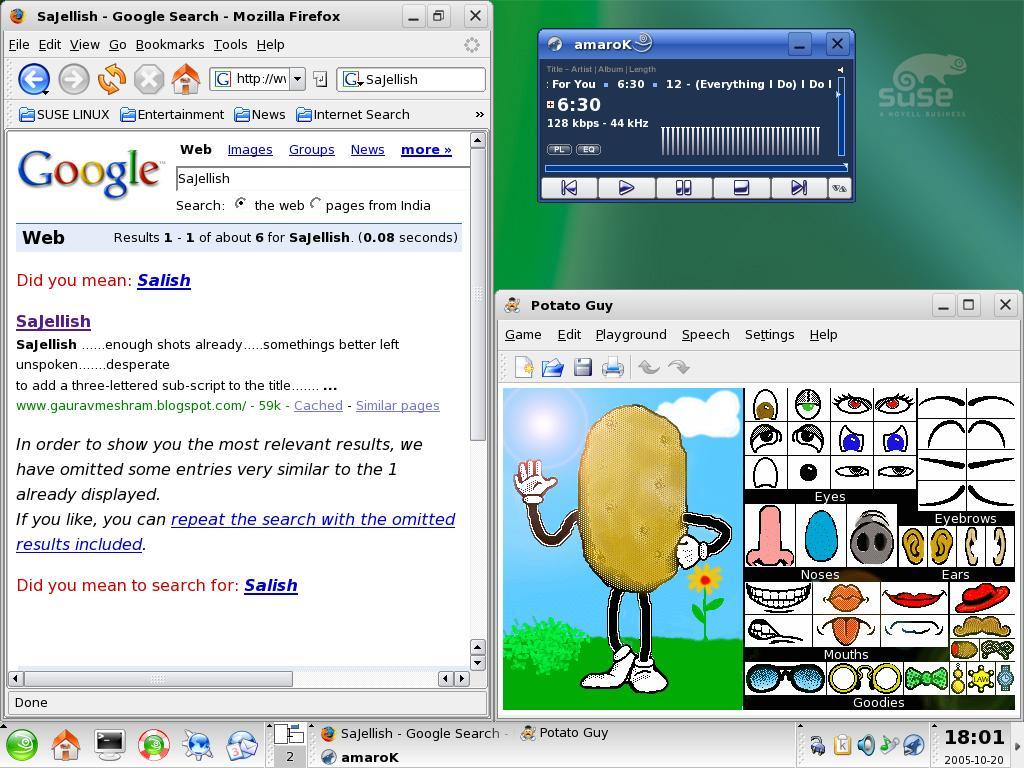Select the brown mustache goodie
Screen dimensions: 1024x768
point(982,626)
